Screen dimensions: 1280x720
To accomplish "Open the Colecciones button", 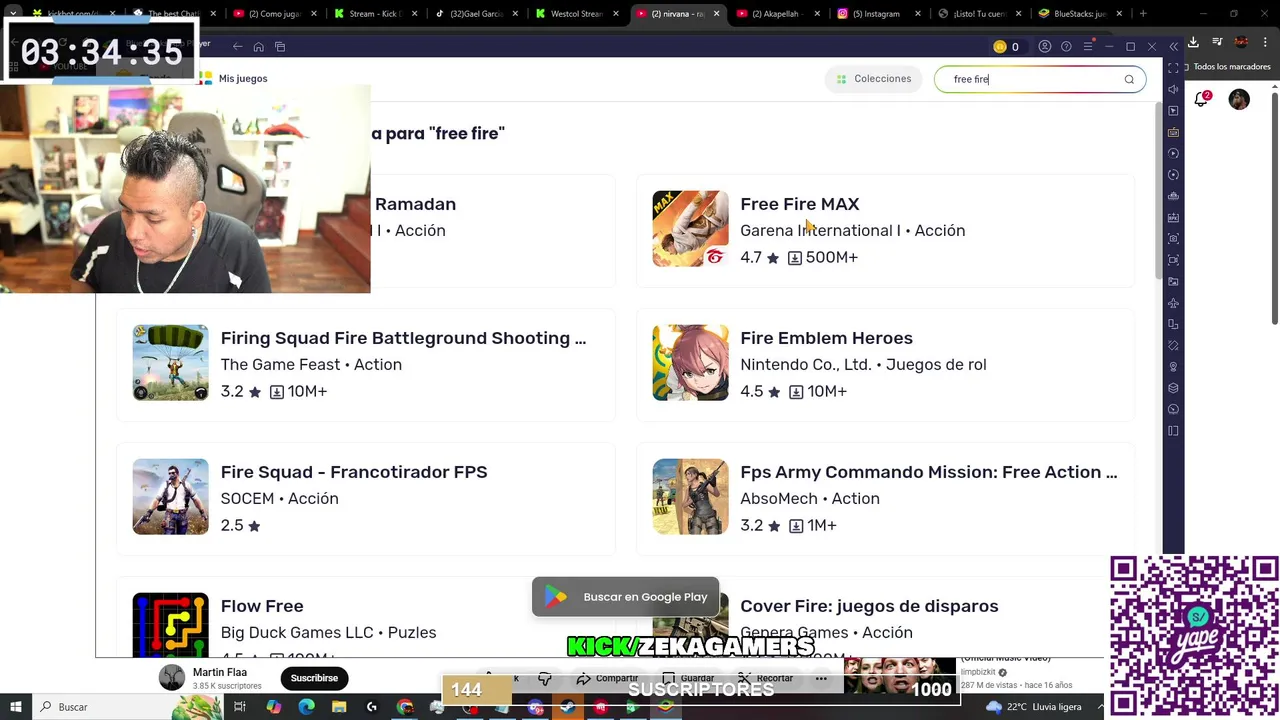I will 874,79.
